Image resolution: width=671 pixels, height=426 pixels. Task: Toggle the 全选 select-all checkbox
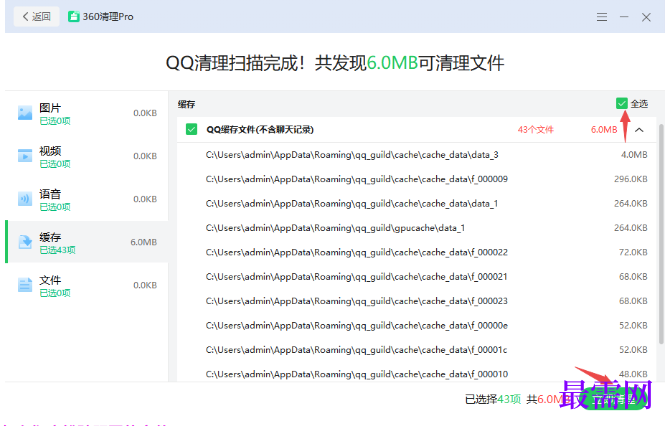[x=621, y=104]
